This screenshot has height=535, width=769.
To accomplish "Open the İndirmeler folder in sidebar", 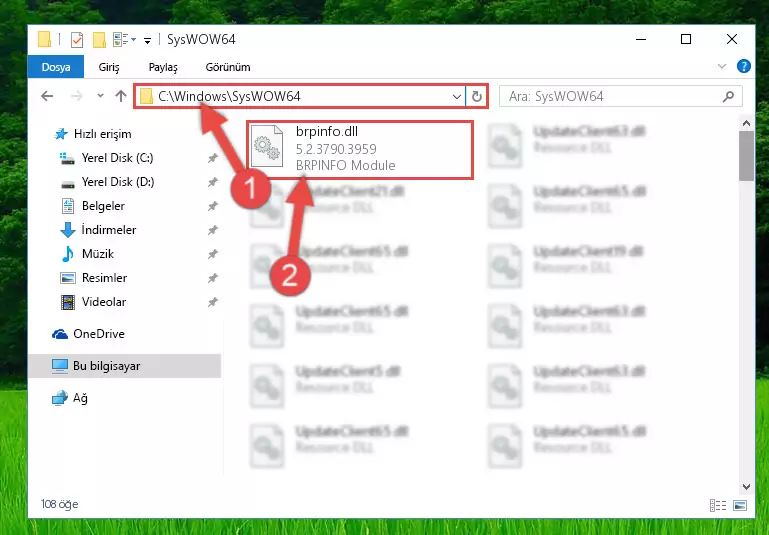I will click(x=108, y=230).
